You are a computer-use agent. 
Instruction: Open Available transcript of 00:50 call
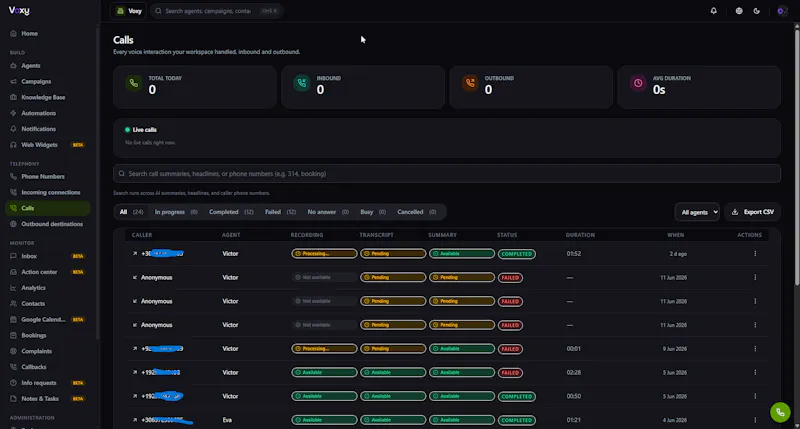click(x=393, y=396)
